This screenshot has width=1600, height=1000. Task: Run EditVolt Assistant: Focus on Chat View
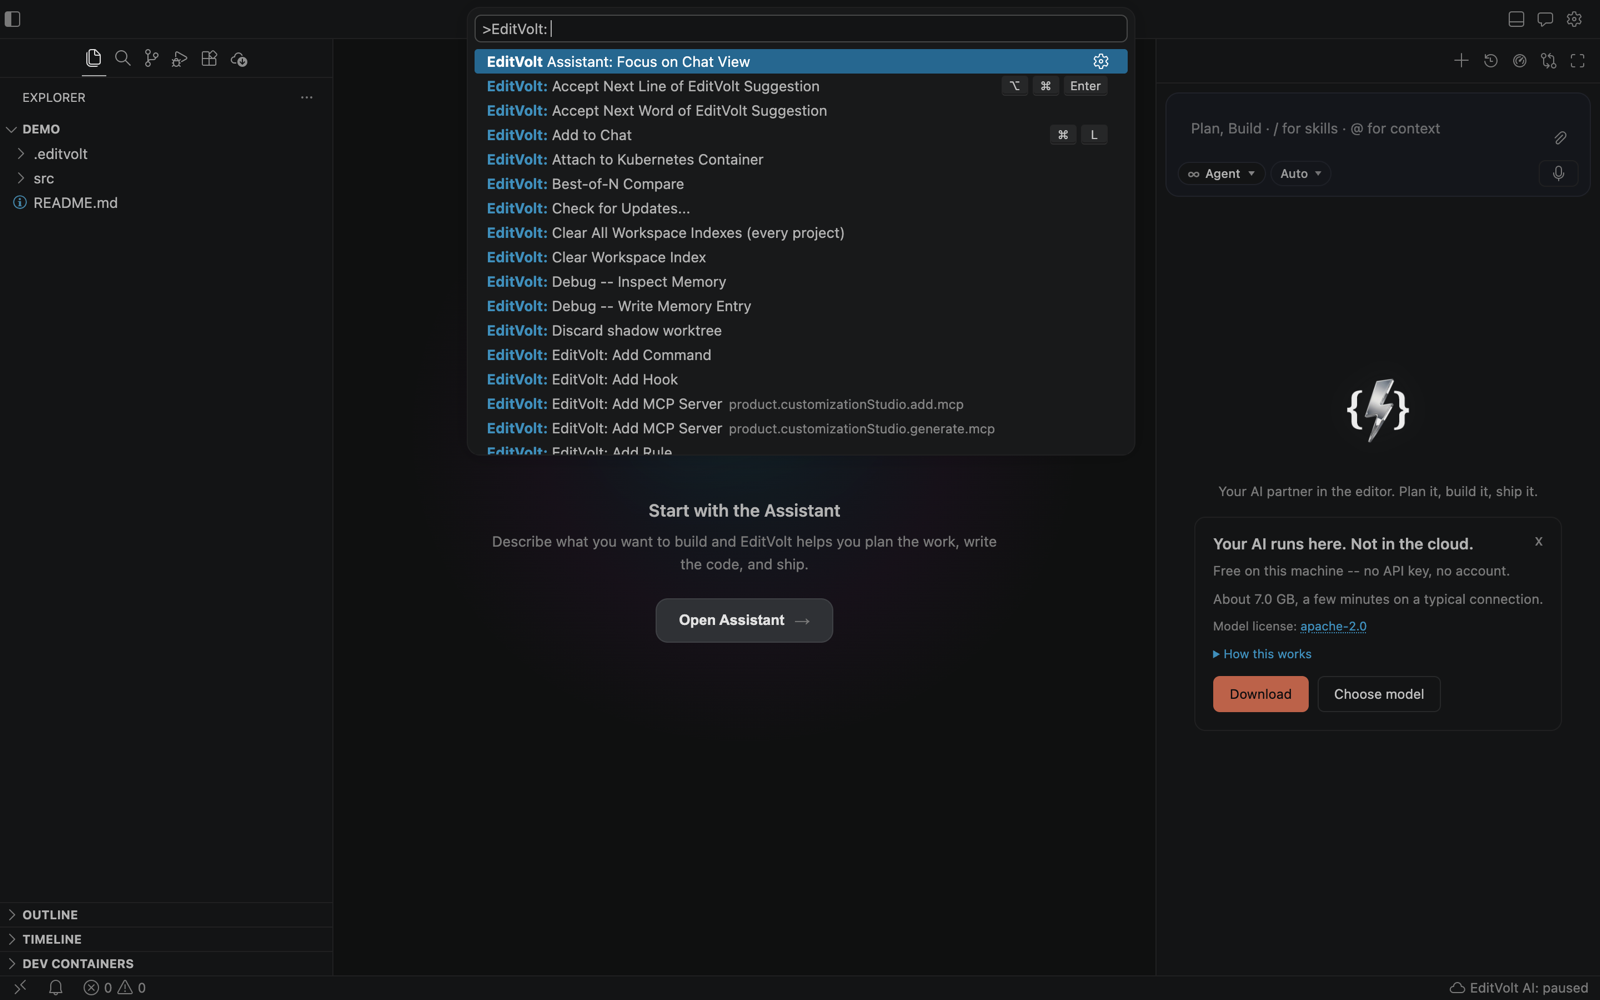[801, 61]
